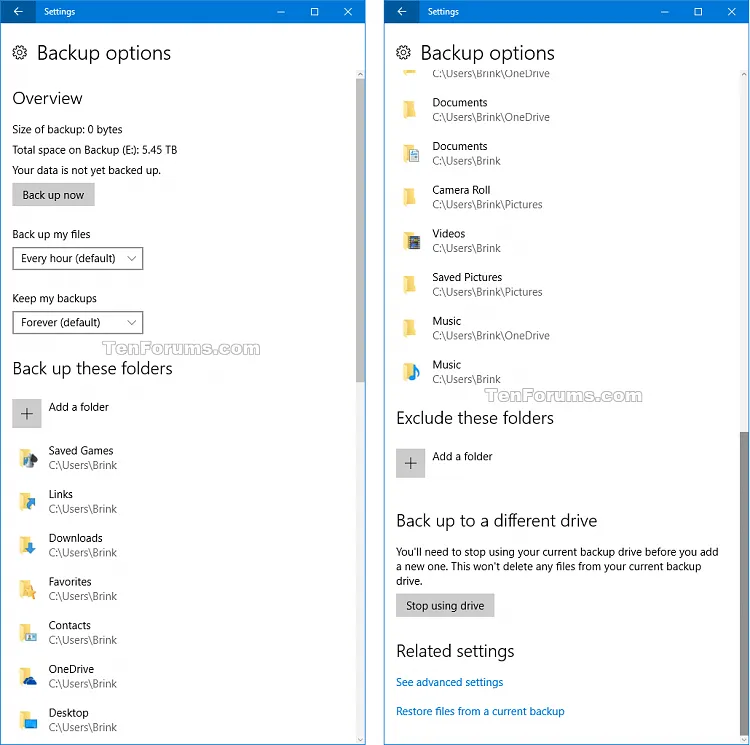Select Saved Games folder name

pos(81,450)
